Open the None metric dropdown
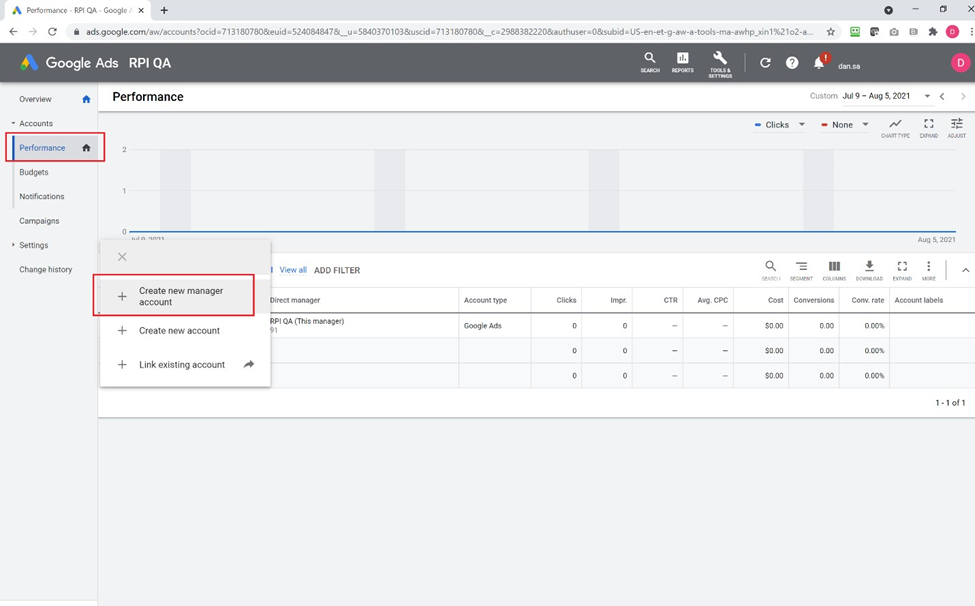Image resolution: width=975 pixels, height=606 pixels. click(845, 125)
